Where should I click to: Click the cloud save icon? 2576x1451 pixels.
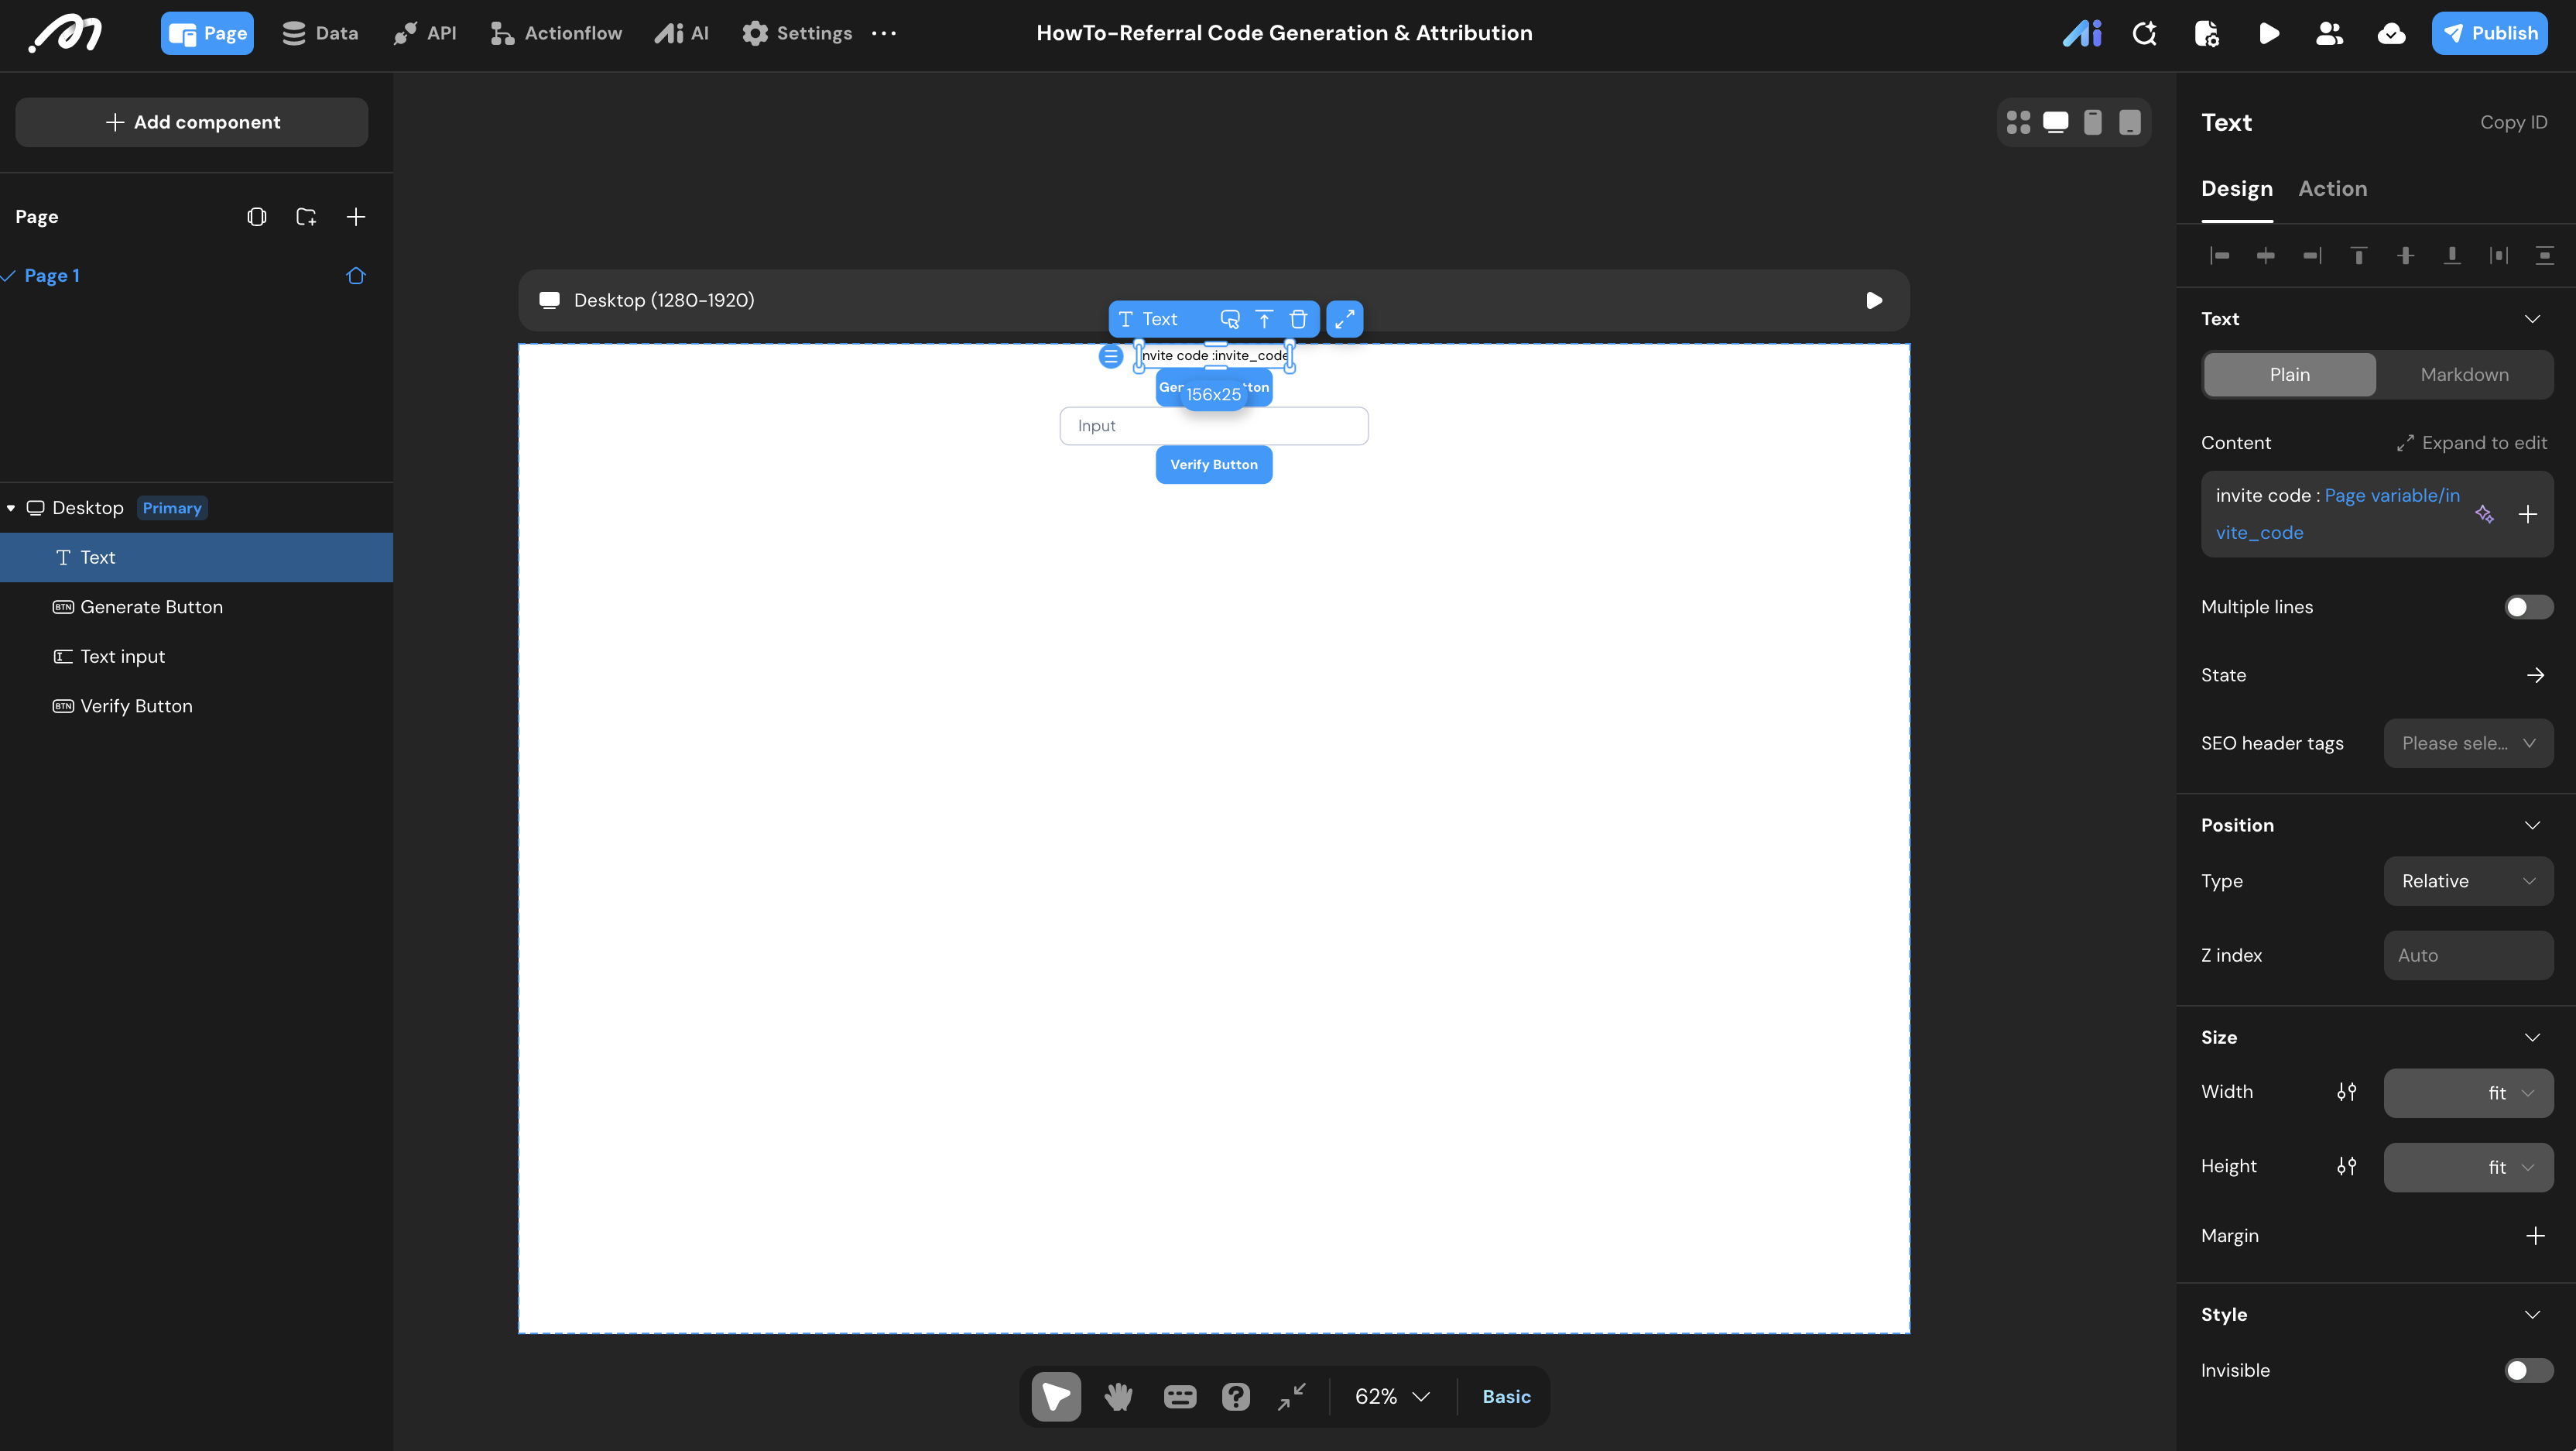click(2391, 33)
